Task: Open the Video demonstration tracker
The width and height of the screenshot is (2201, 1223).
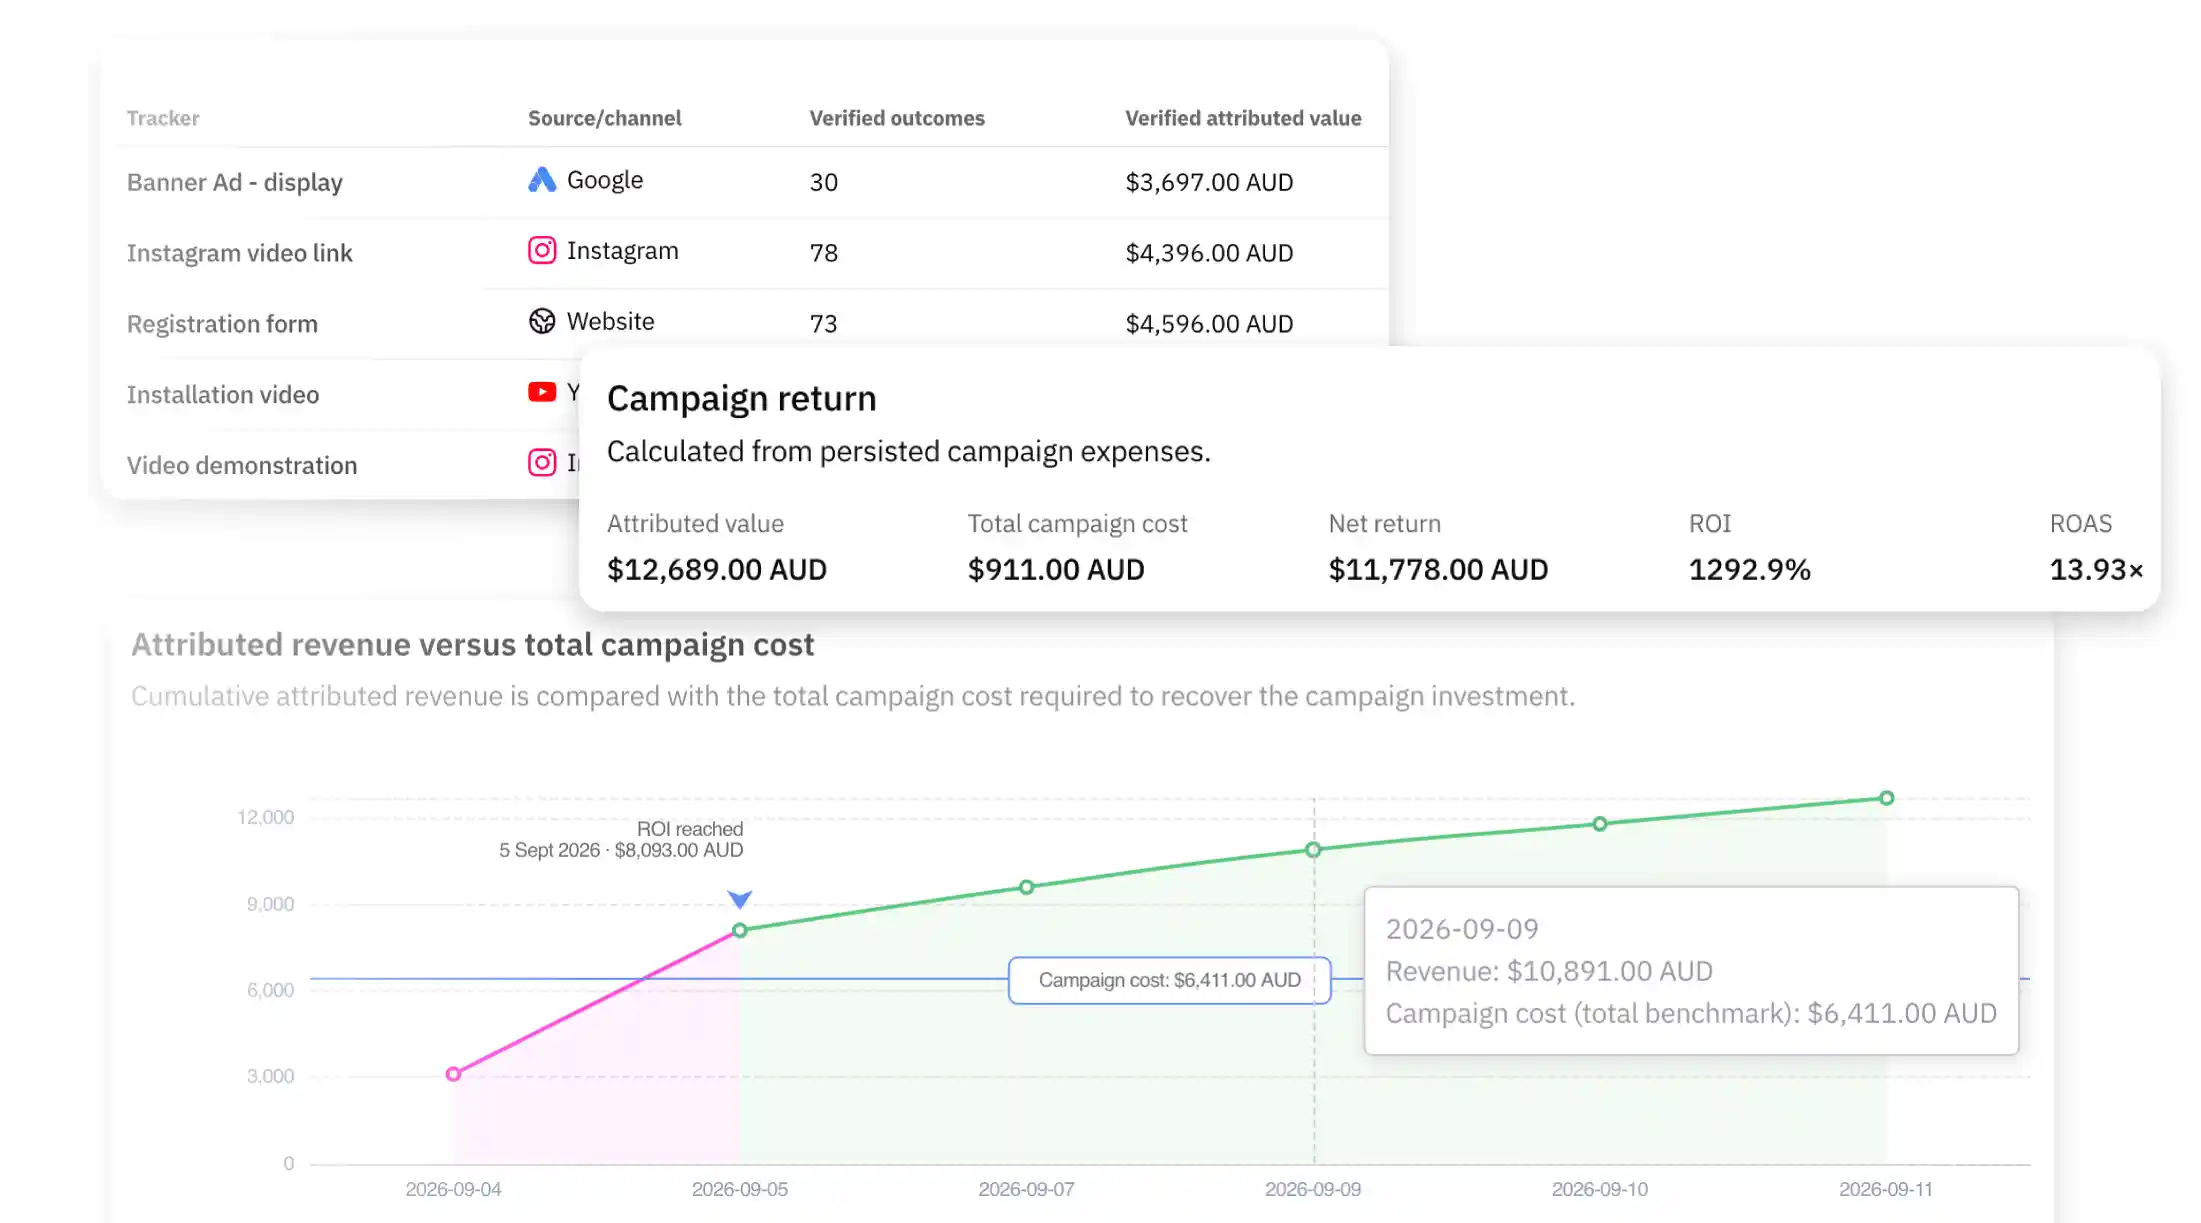Action: tap(242, 465)
